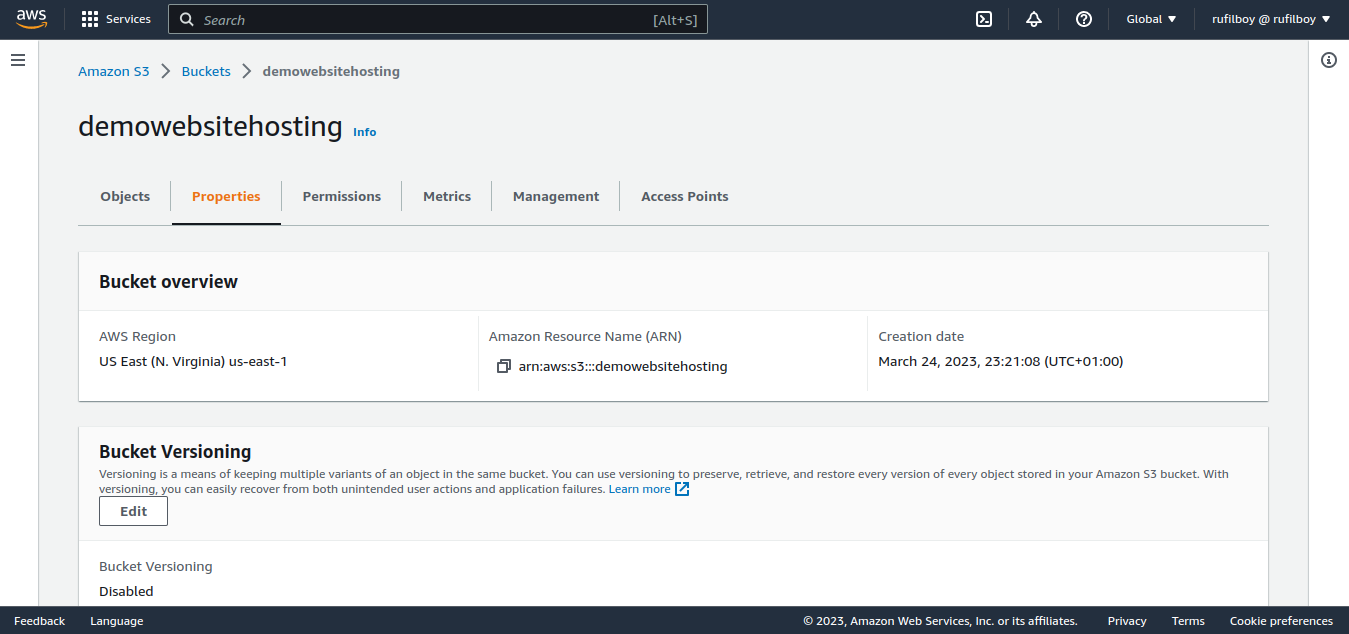
Task: Click the search magnifier icon
Action: [186, 19]
